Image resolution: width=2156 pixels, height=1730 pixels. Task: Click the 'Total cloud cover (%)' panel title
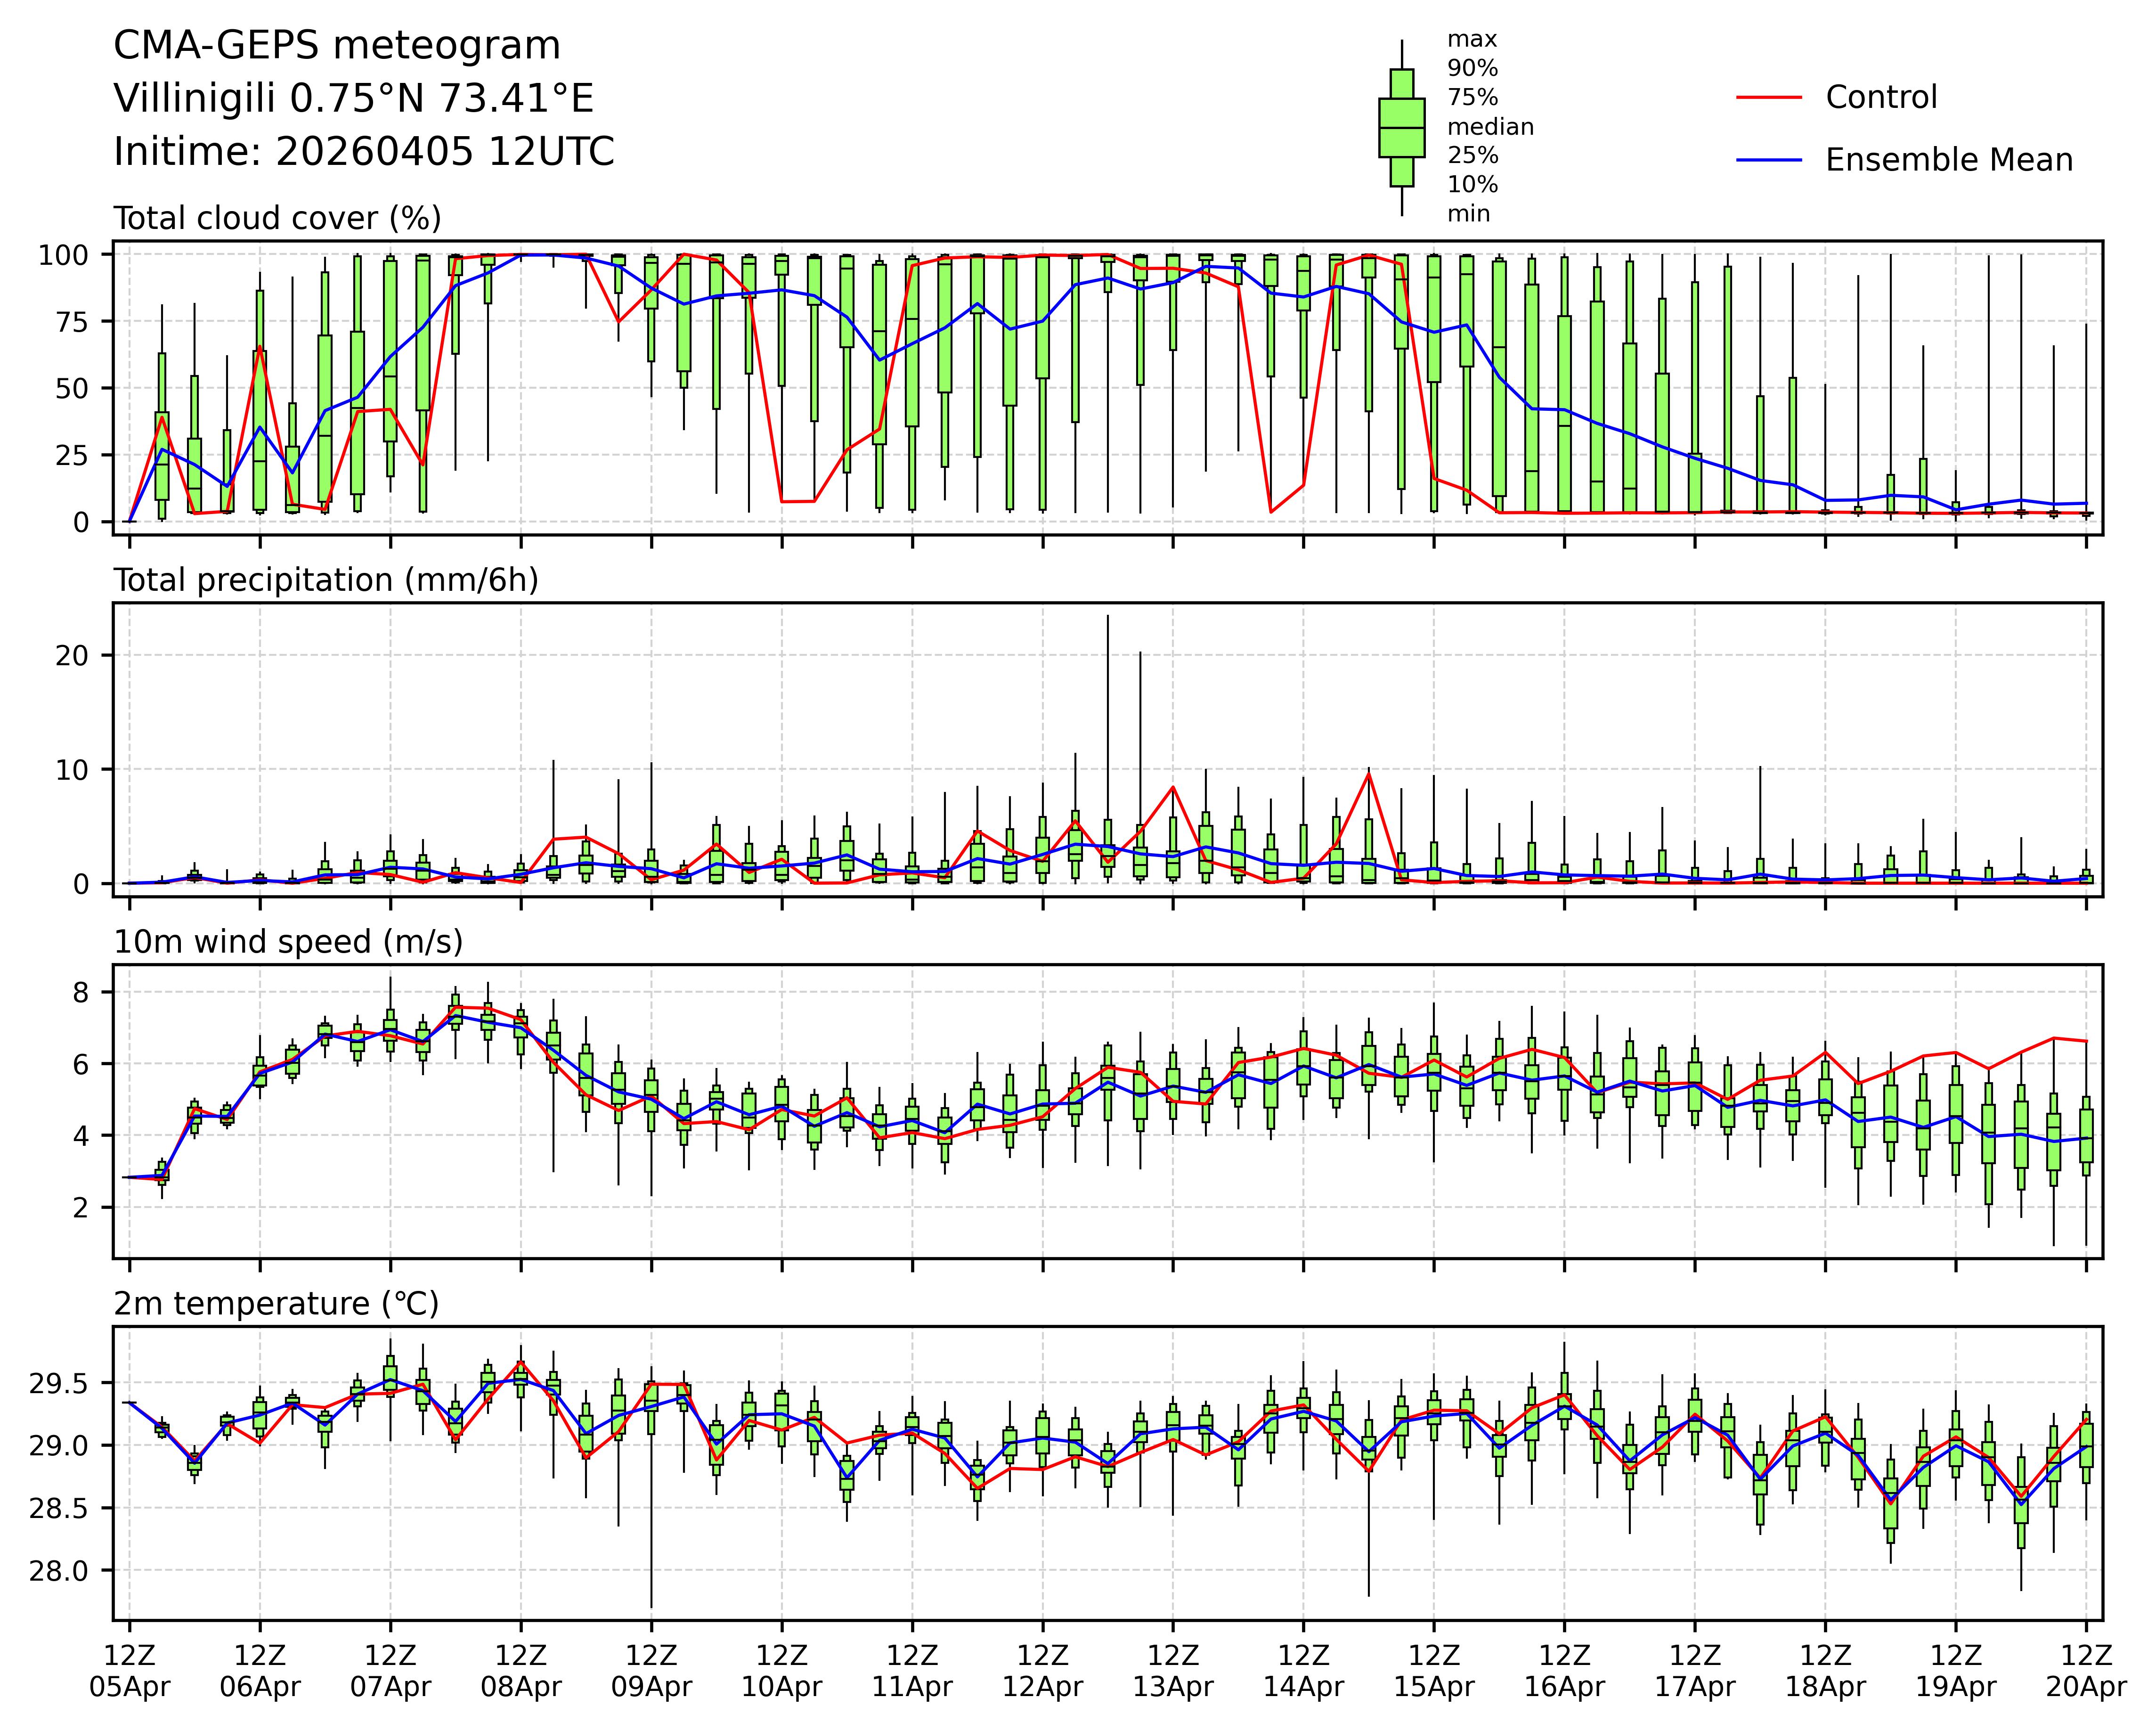click(277, 218)
